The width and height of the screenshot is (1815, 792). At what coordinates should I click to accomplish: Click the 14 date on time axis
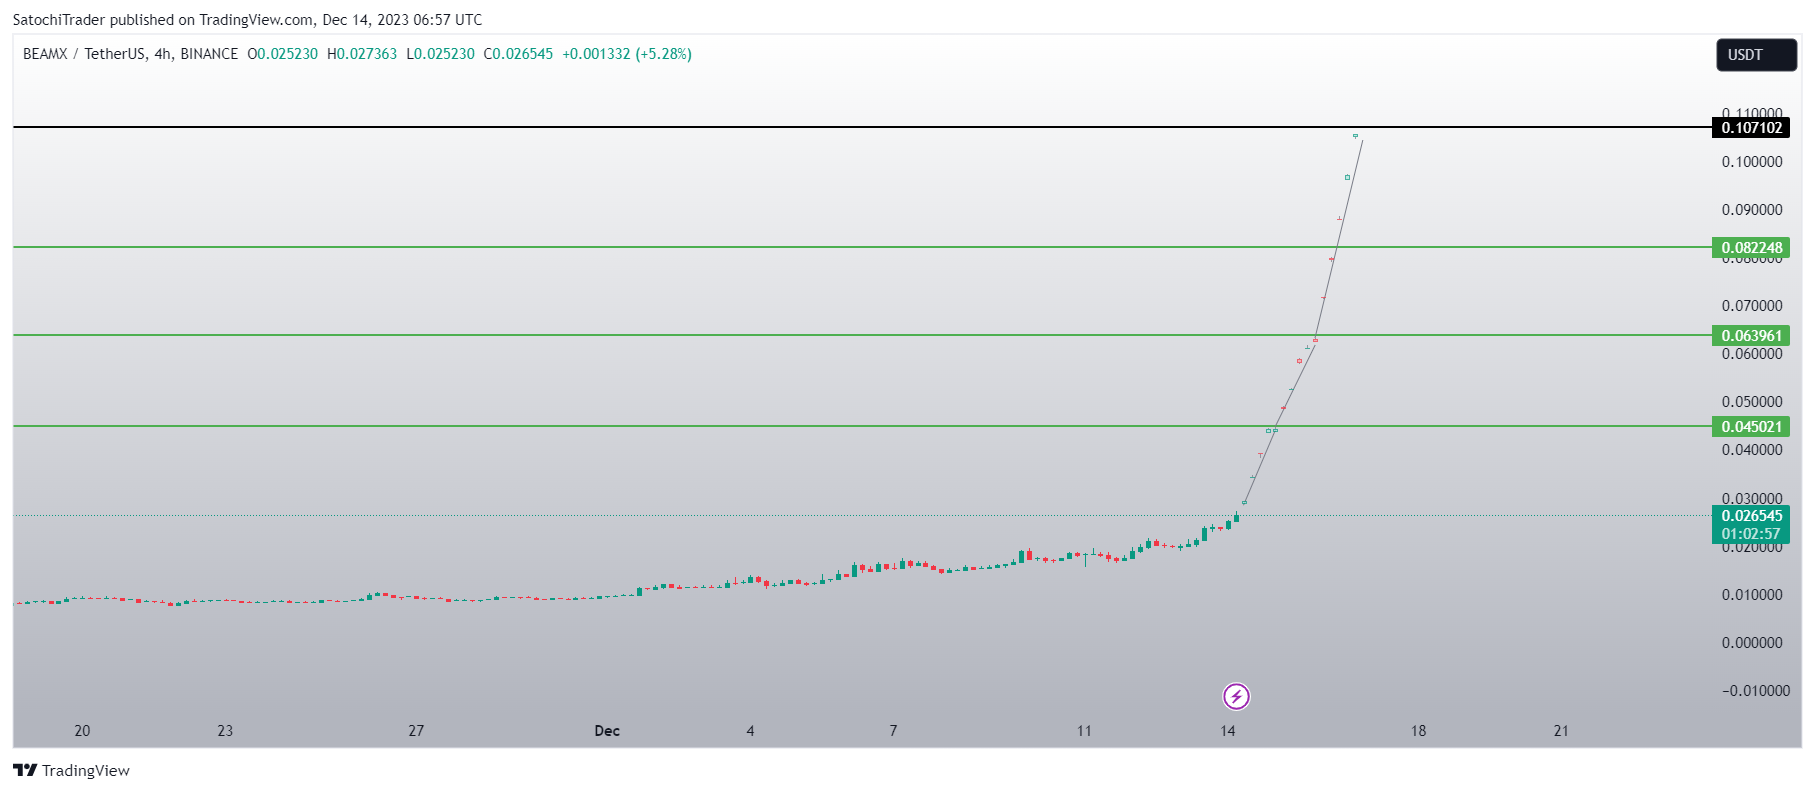click(1228, 731)
